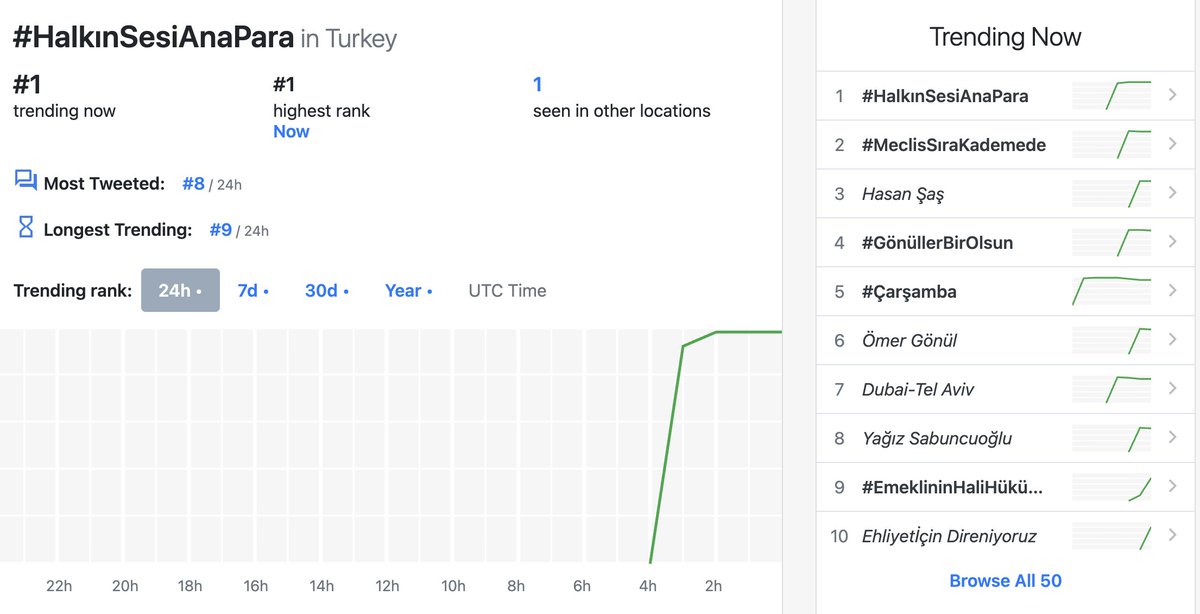Click the Most Tweeted speech bubbles icon
The width and height of the screenshot is (1200, 614).
coord(26,181)
